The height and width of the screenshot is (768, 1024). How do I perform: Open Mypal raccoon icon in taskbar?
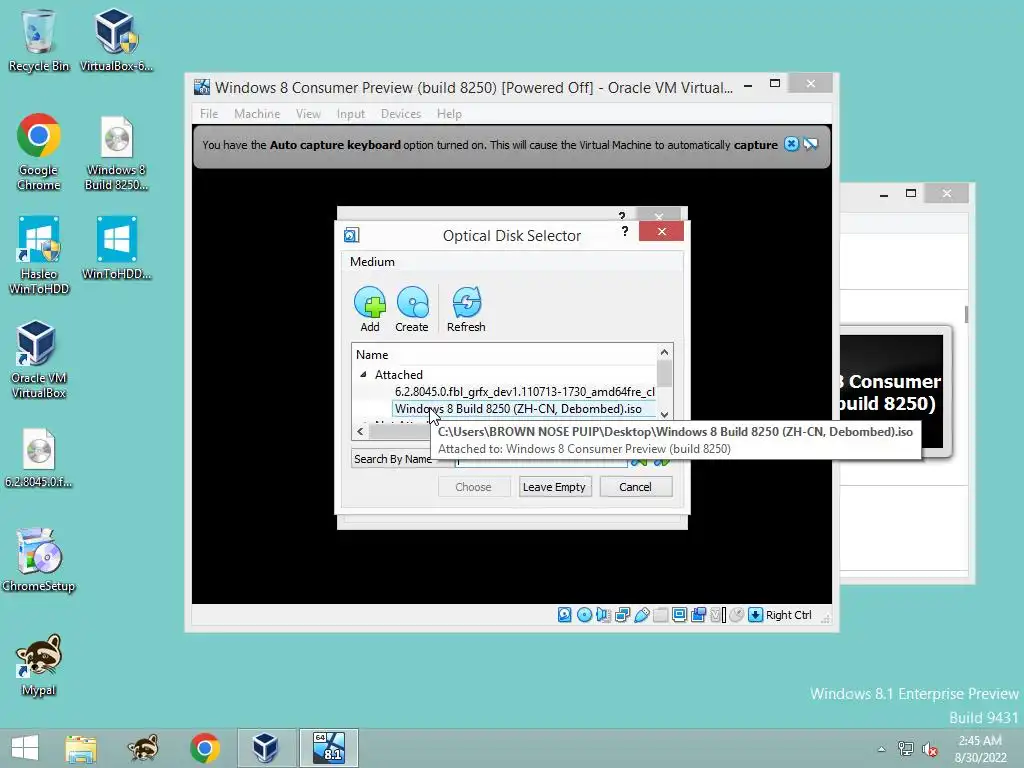pyautogui.click(x=142, y=748)
